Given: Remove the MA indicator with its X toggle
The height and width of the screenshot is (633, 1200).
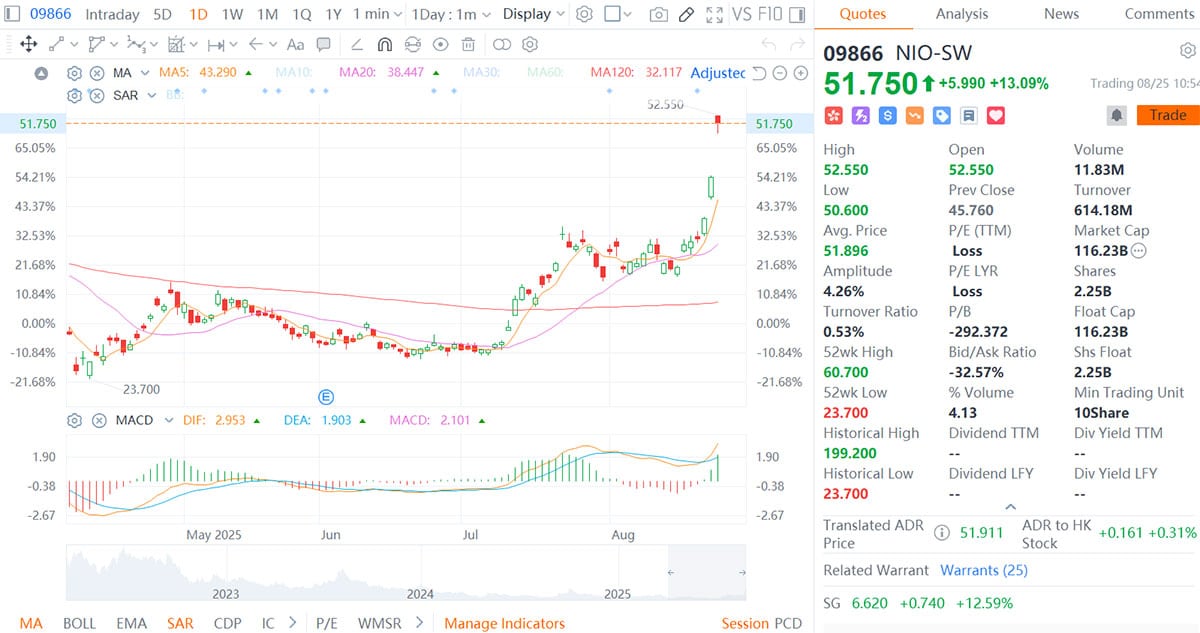Looking at the screenshot, I should [x=96, y=73].
